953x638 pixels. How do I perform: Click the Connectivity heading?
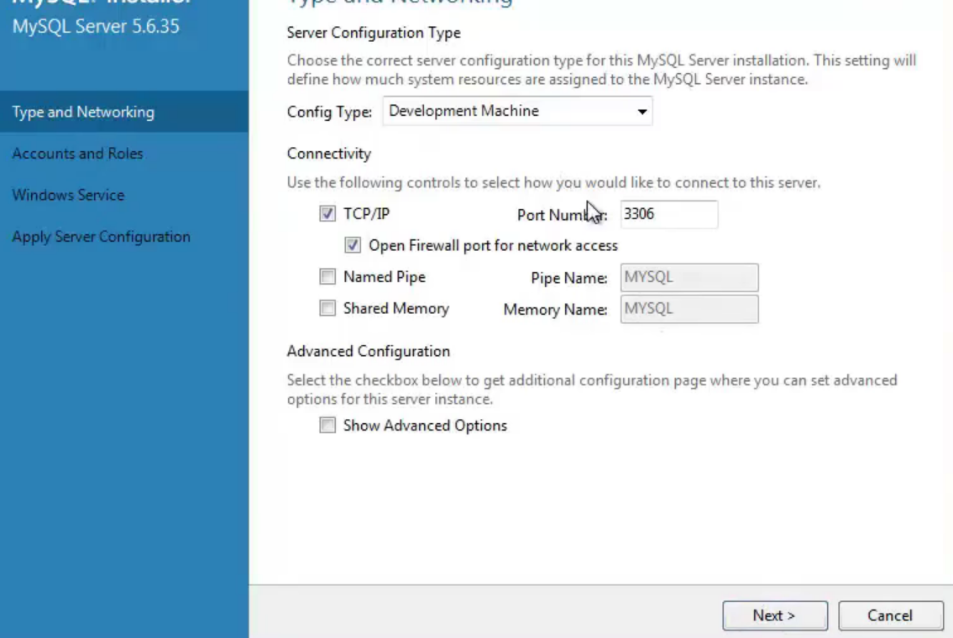click(x=329, y=154)
